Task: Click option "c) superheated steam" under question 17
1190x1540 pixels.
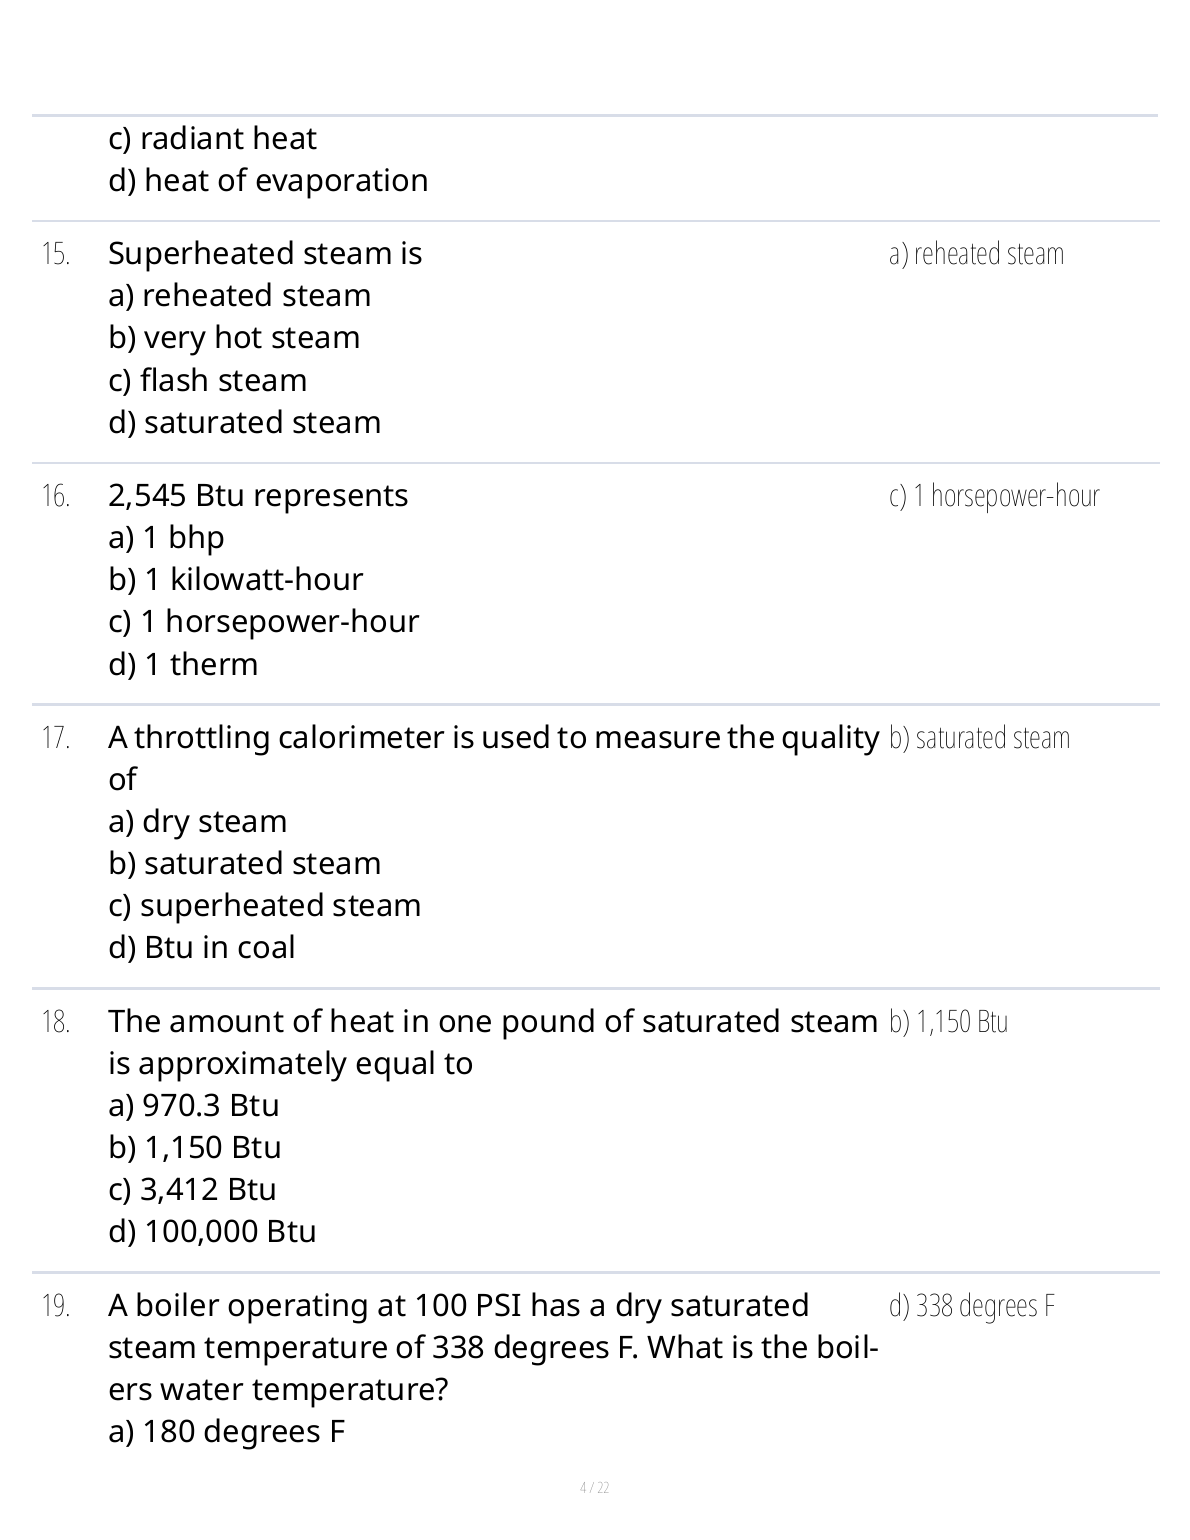Action: [264, 905]
